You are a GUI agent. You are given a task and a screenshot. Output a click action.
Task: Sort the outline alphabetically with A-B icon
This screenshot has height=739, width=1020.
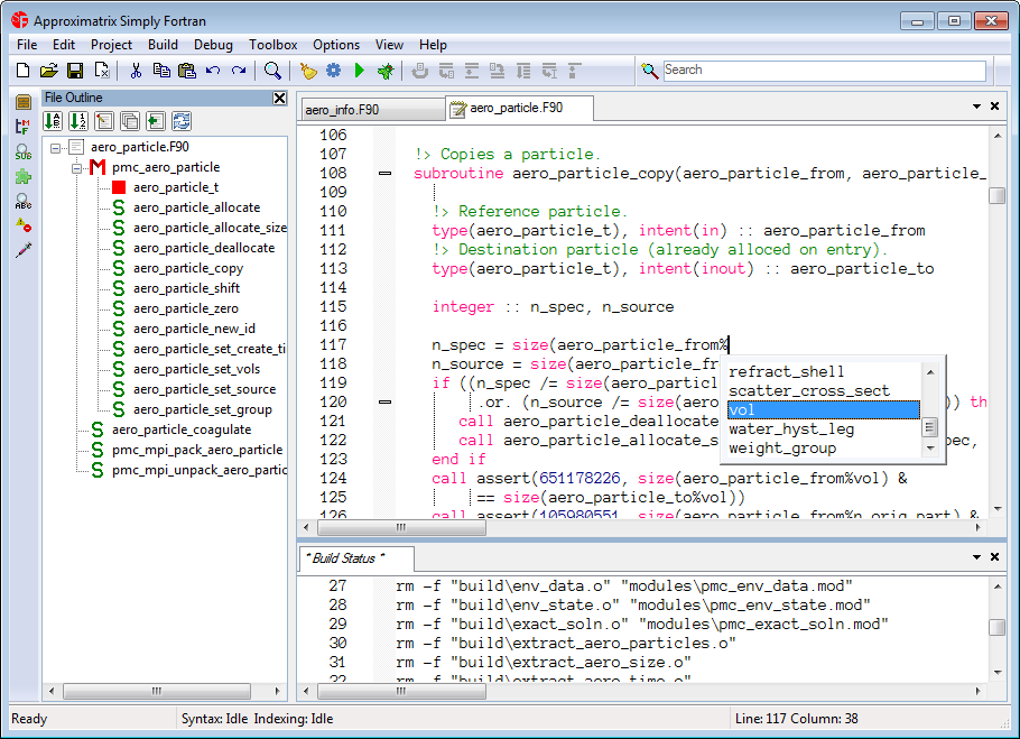(x=53, y=121)
